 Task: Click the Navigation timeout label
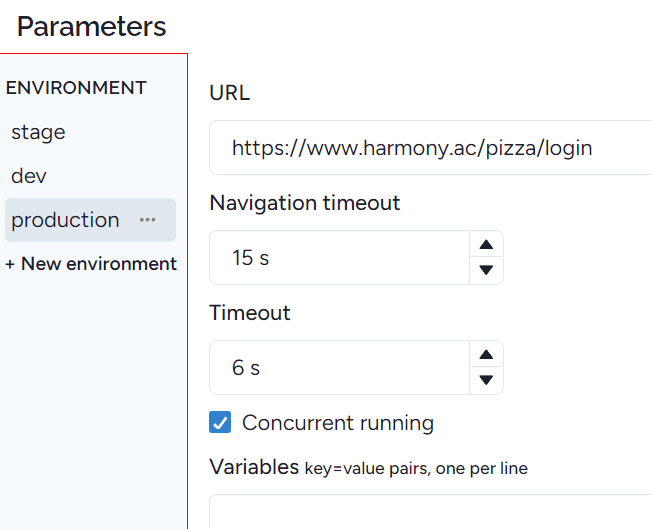coord(305,203)
